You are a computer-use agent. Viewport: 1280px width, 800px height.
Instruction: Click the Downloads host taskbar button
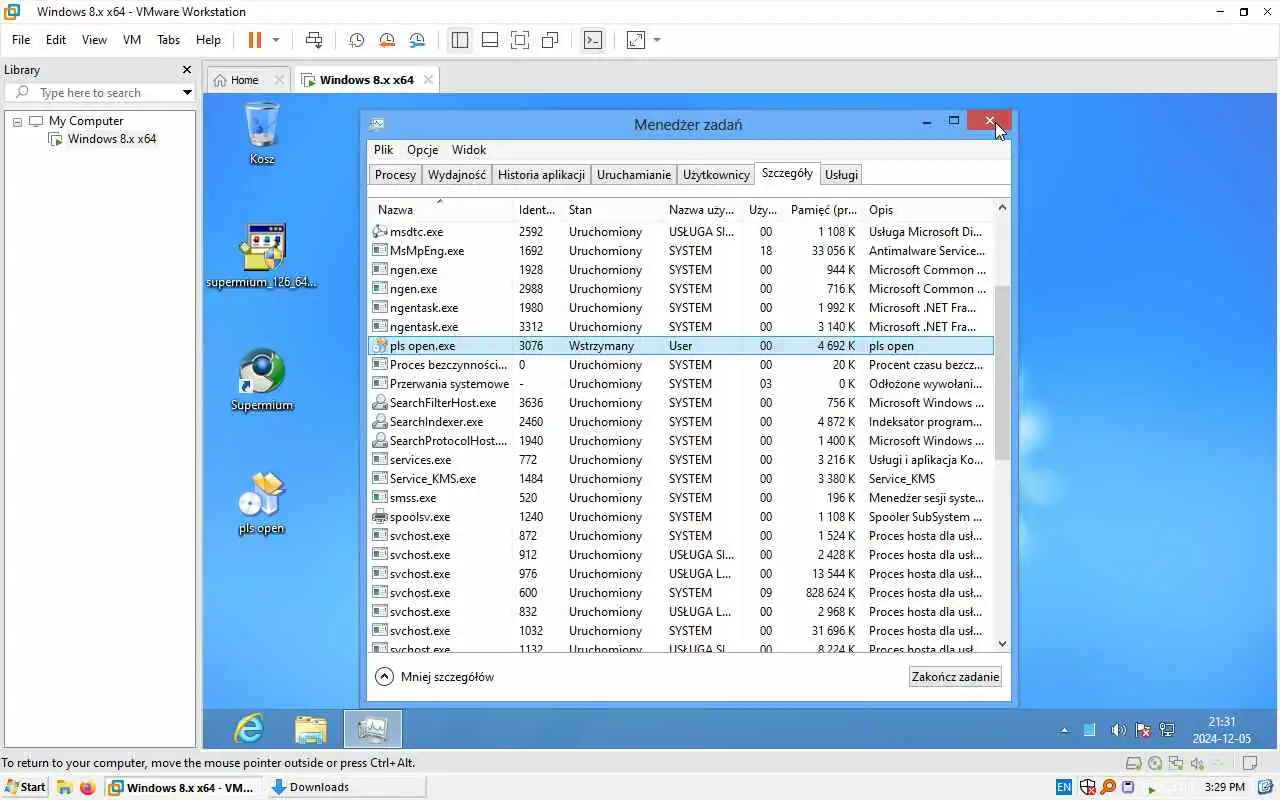coord(346,787)
